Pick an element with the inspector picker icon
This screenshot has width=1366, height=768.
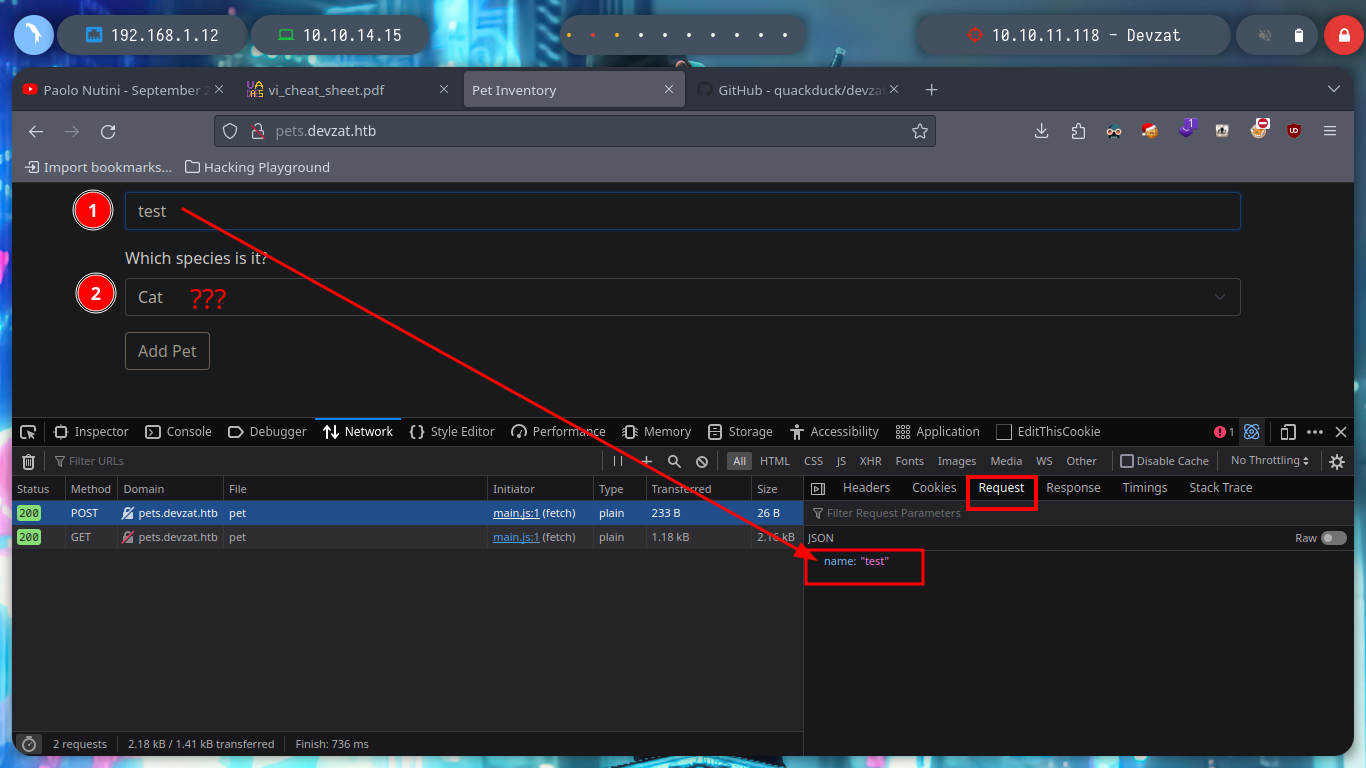[28, 432]
